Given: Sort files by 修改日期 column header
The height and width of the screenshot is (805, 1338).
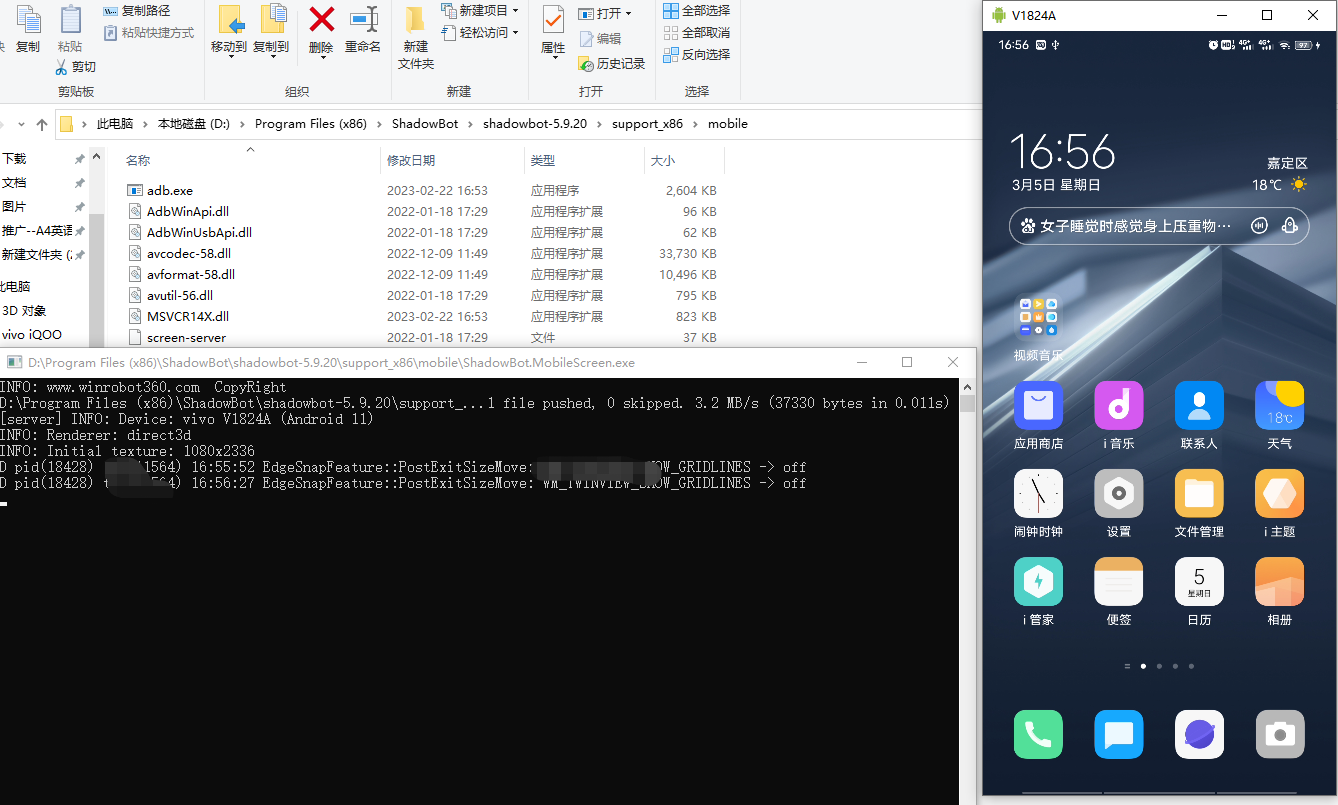Looking at the screenshot, I should [411, 160].
